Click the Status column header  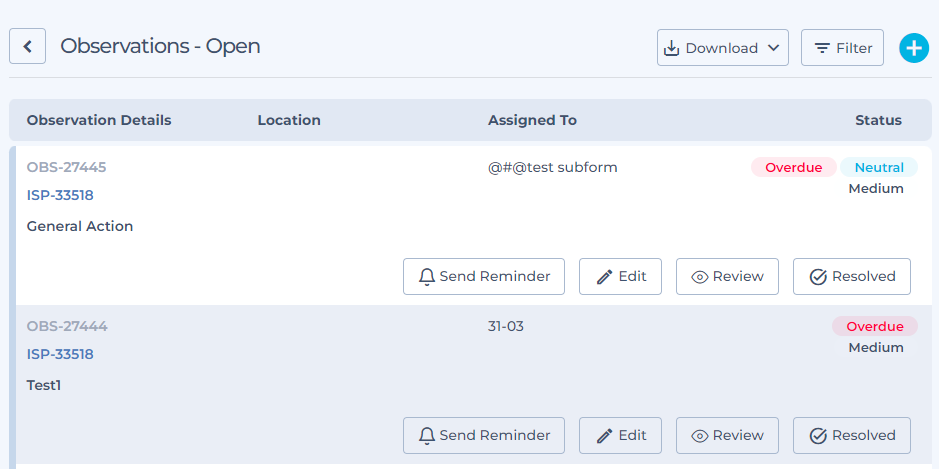click(878, 120)
